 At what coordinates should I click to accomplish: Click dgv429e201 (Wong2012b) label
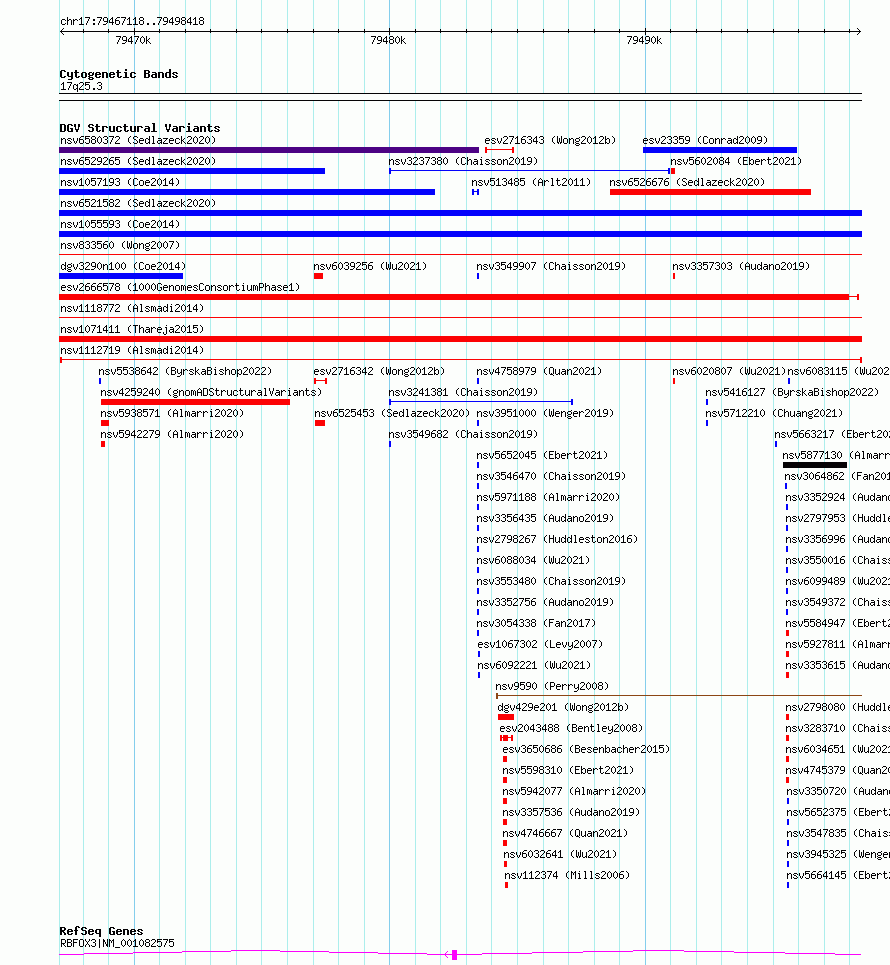tap(563, 707)
